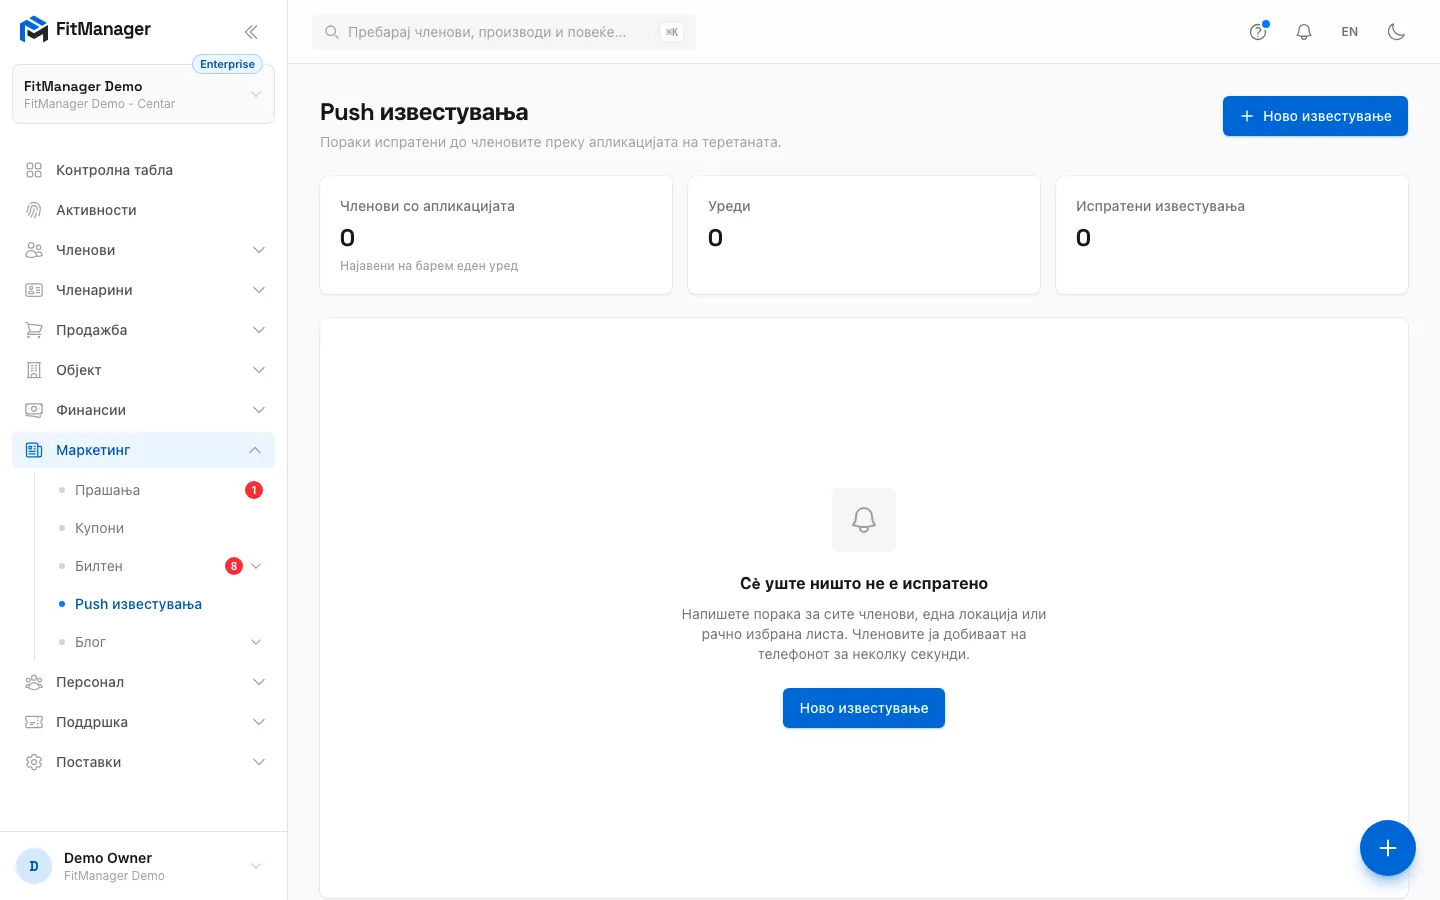The image size is (1440, 900).
Task: Click the Членови со апликацијата card
Action: coord(496,235)
